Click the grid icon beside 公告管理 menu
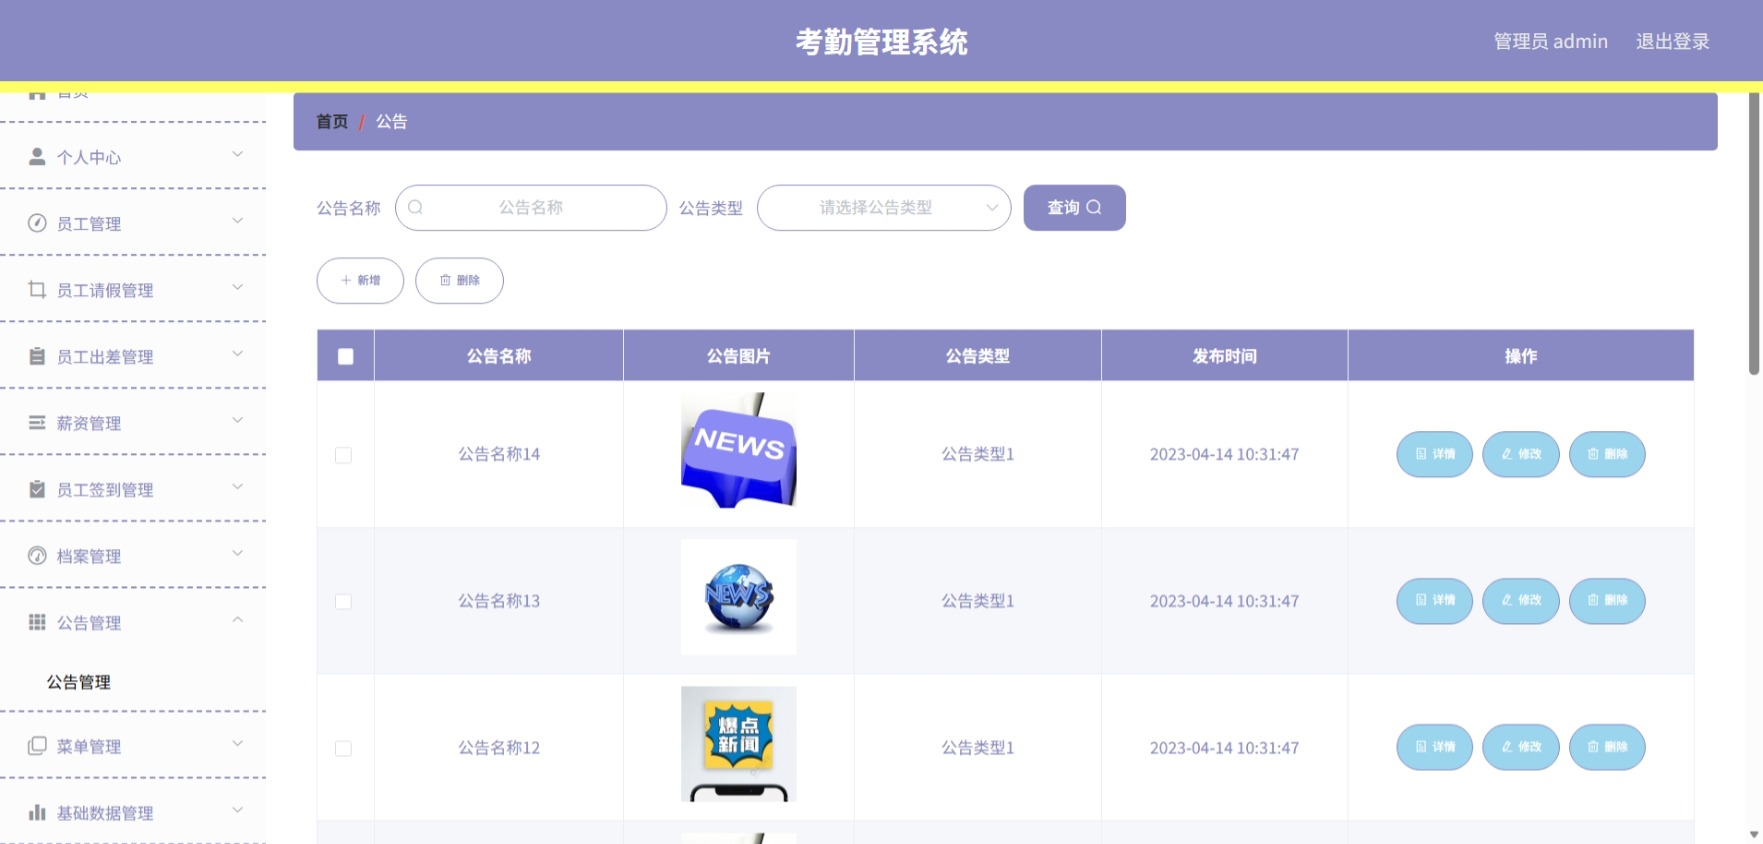The width and height of the screenshot is (1763, 844). [37, 622]
